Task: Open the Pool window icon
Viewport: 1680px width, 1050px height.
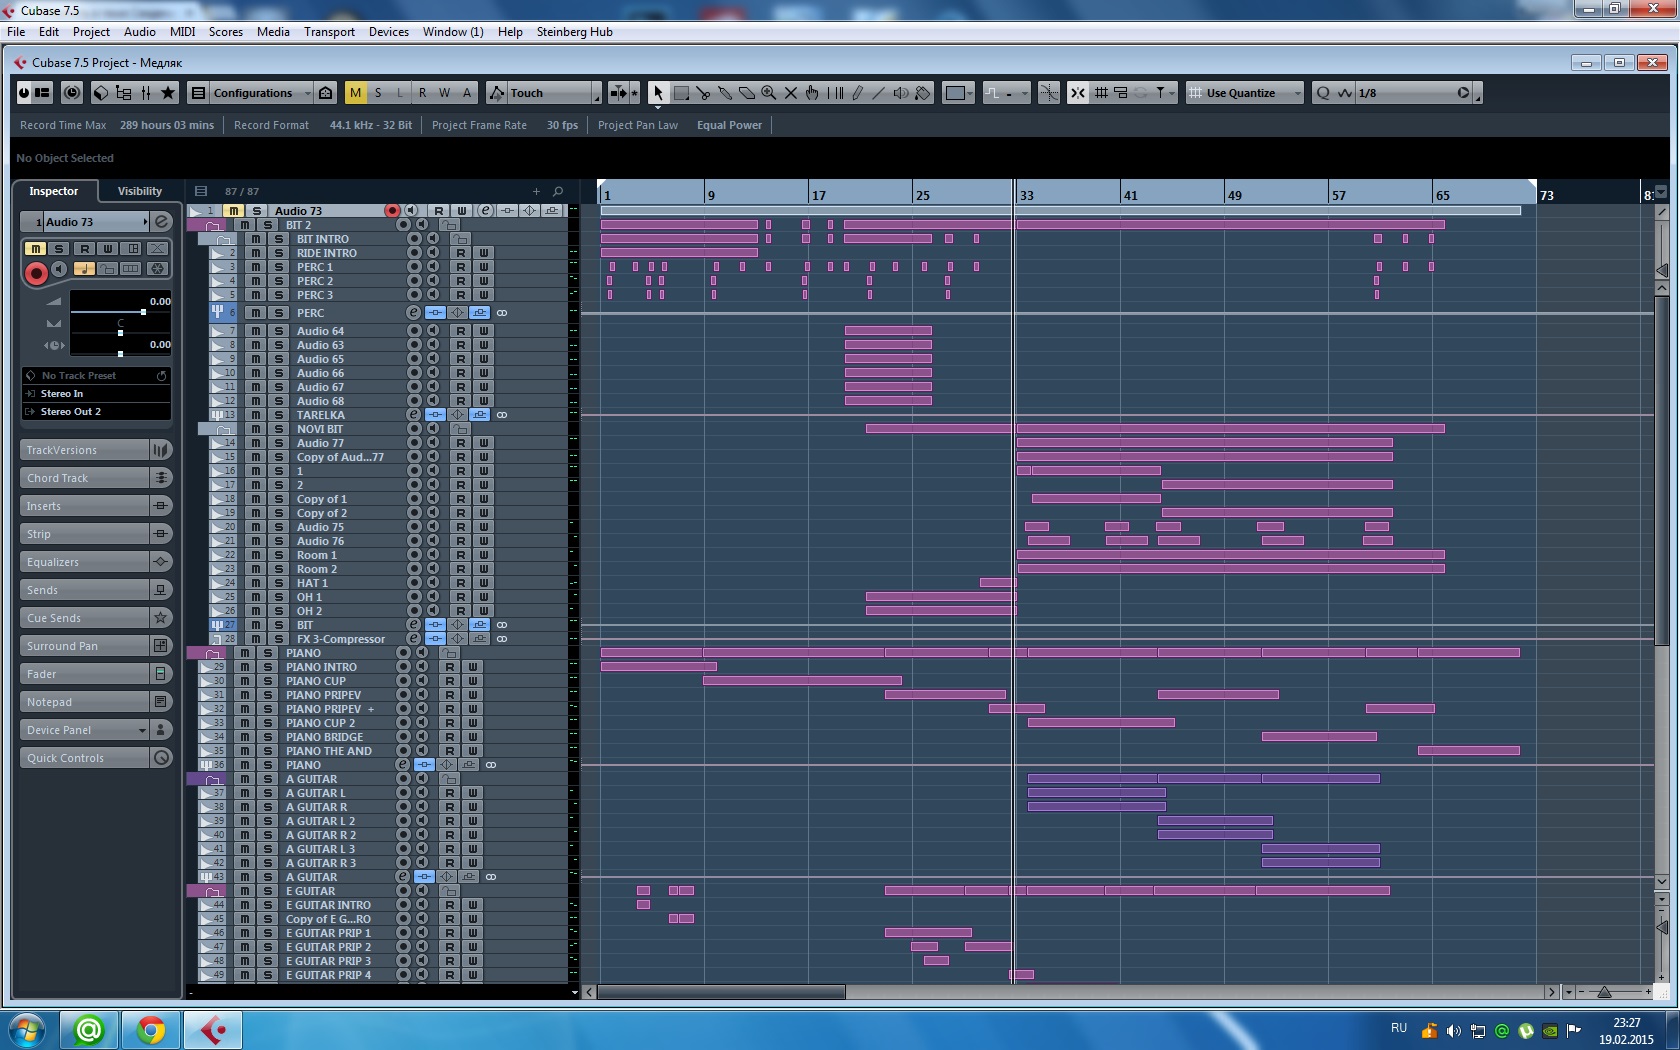Action: (x=123, y=93)
